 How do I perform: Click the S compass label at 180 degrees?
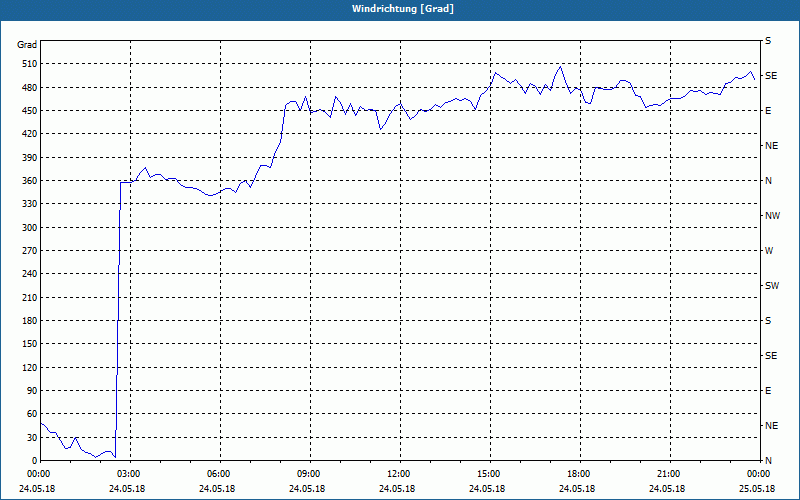pos(768,320)
